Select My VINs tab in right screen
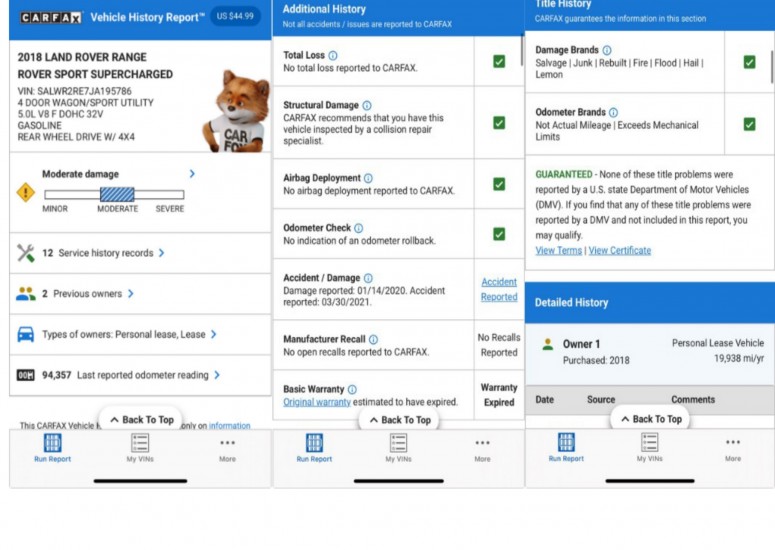Image resolution: width=775 pixels, height=550 pixels. pos(649,448)
